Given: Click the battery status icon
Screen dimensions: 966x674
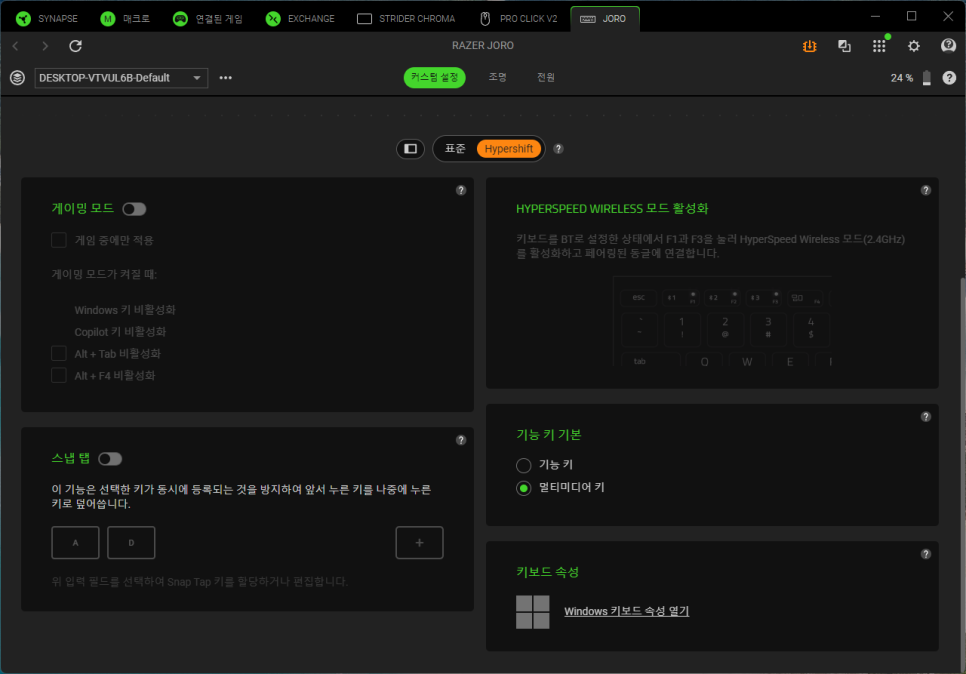Looking at the screenshot, I should coord(927,78).
